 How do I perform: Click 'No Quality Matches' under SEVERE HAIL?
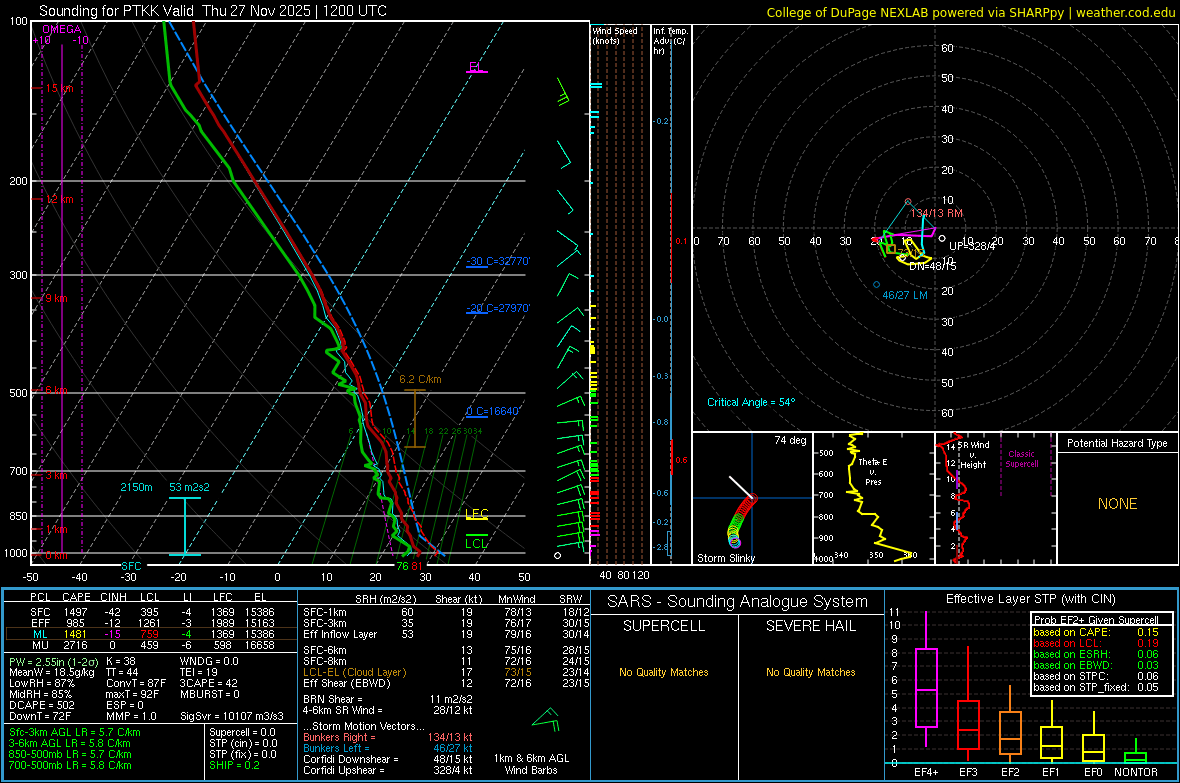(810, 672)
